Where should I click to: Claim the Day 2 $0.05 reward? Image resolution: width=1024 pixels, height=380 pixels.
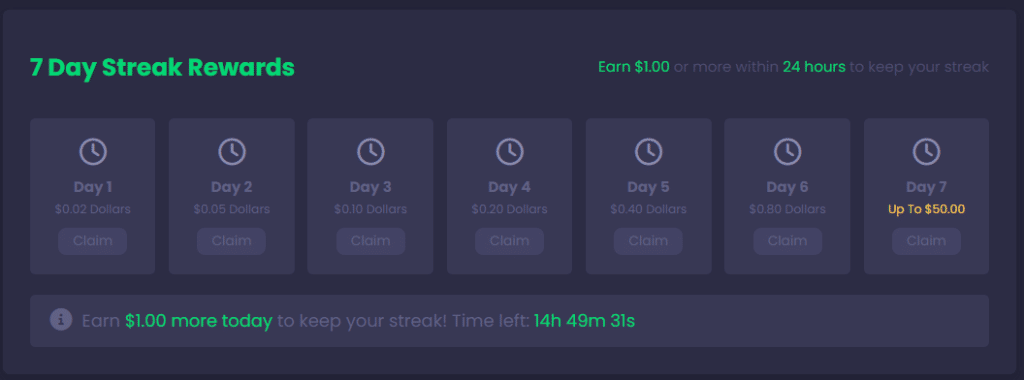click(231, 241)
